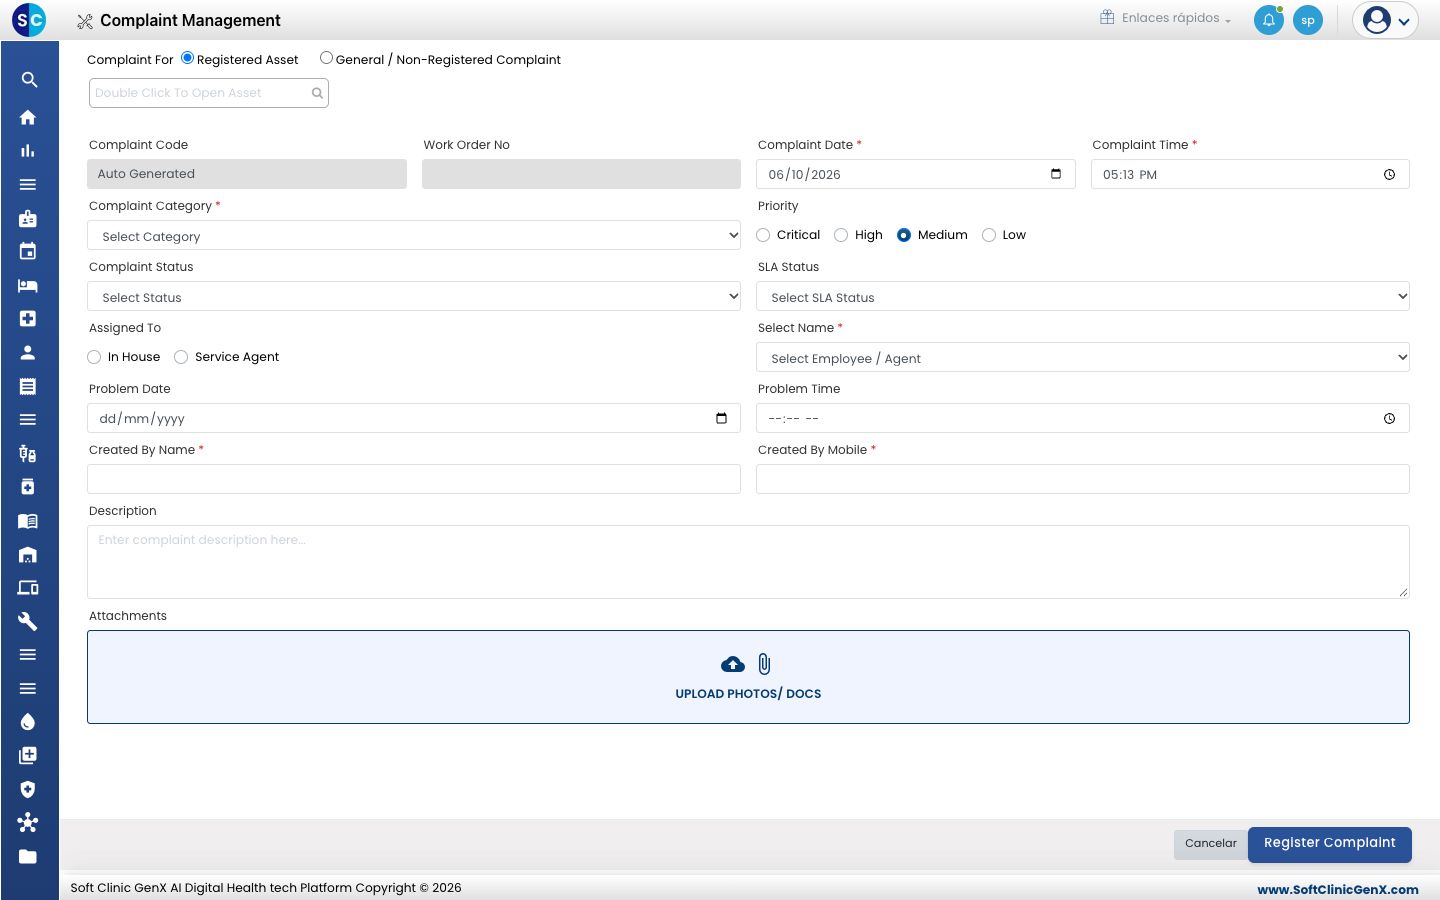Open the blood drop icon in sidebar
Viewport: 1440px width, 900px height.
28,722
